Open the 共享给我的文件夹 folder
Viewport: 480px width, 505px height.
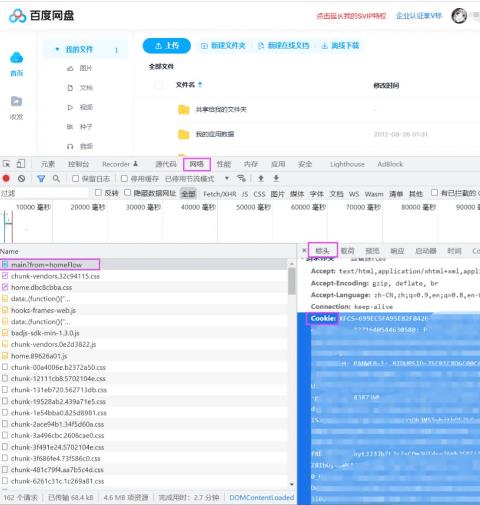click(221, 109)
